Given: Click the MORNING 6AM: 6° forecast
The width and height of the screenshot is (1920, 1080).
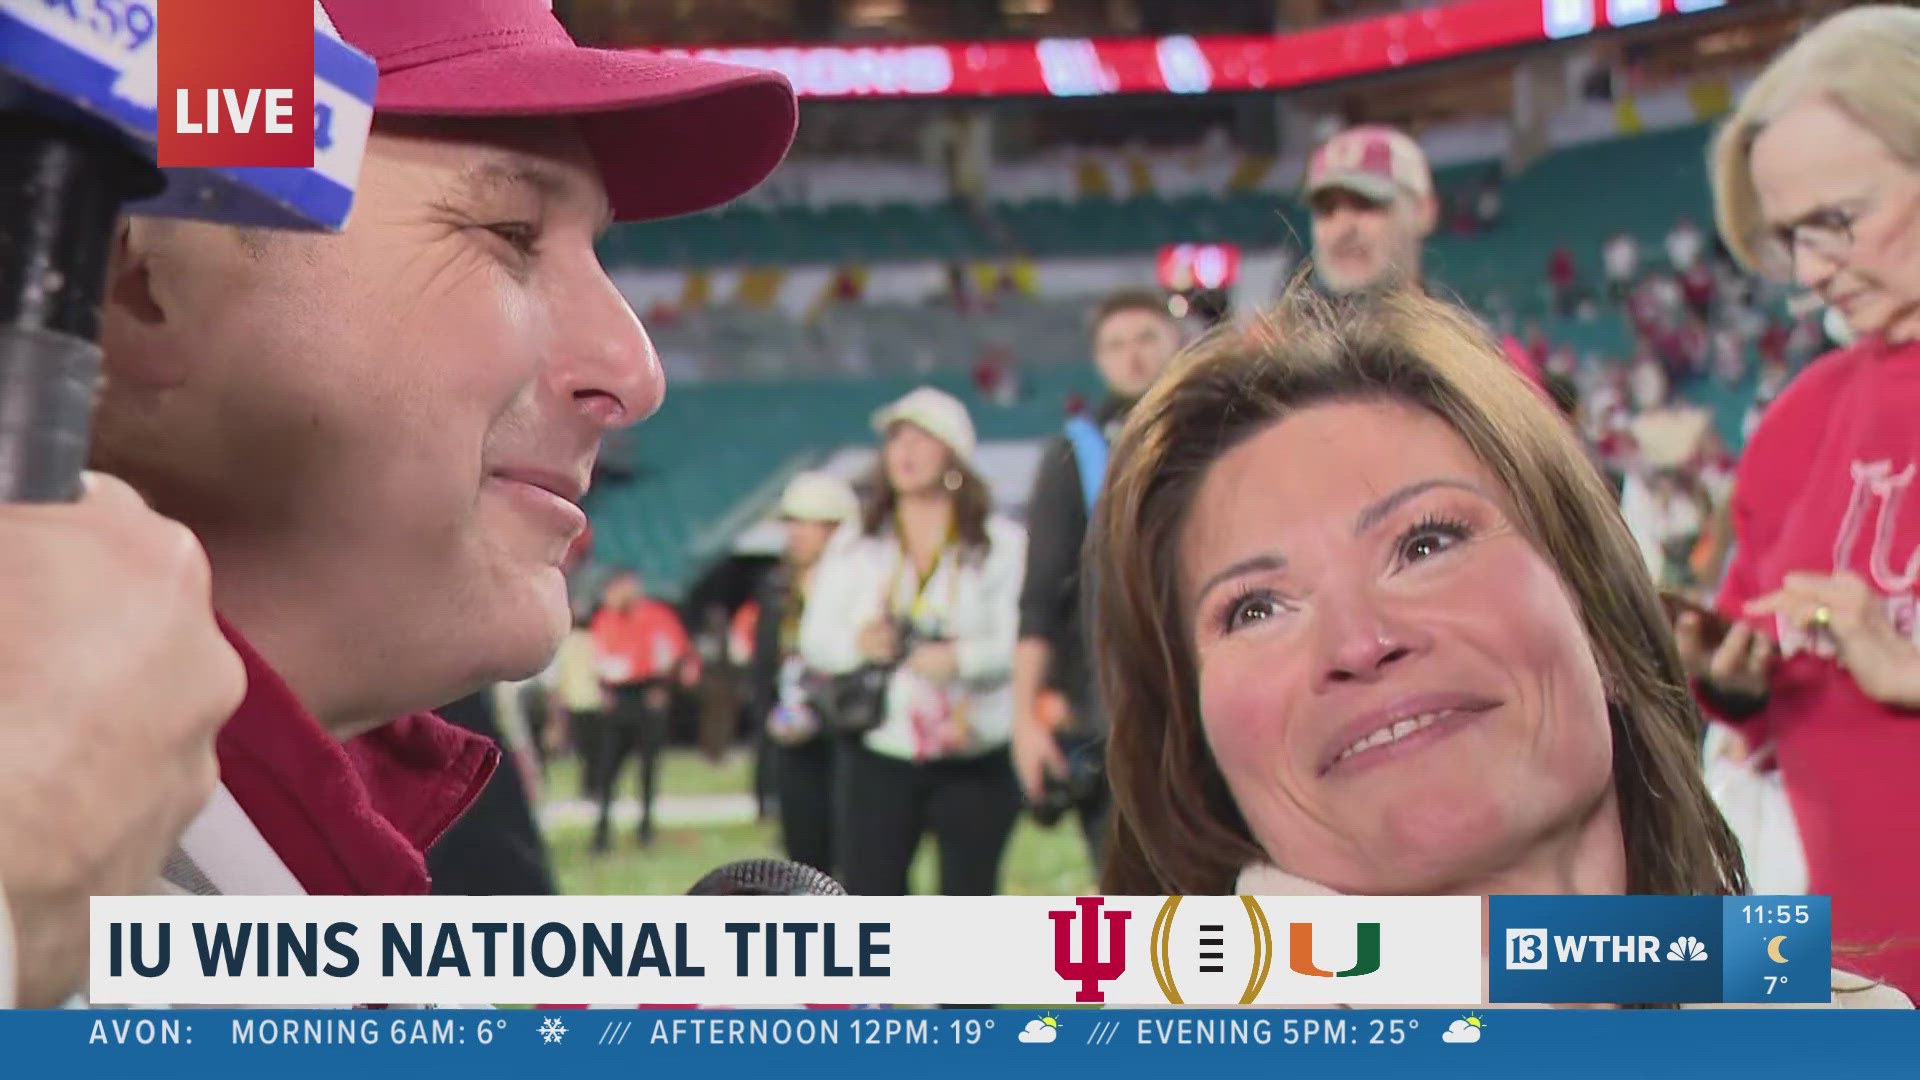Looking at the screenshot, I should coord(369,1032).
